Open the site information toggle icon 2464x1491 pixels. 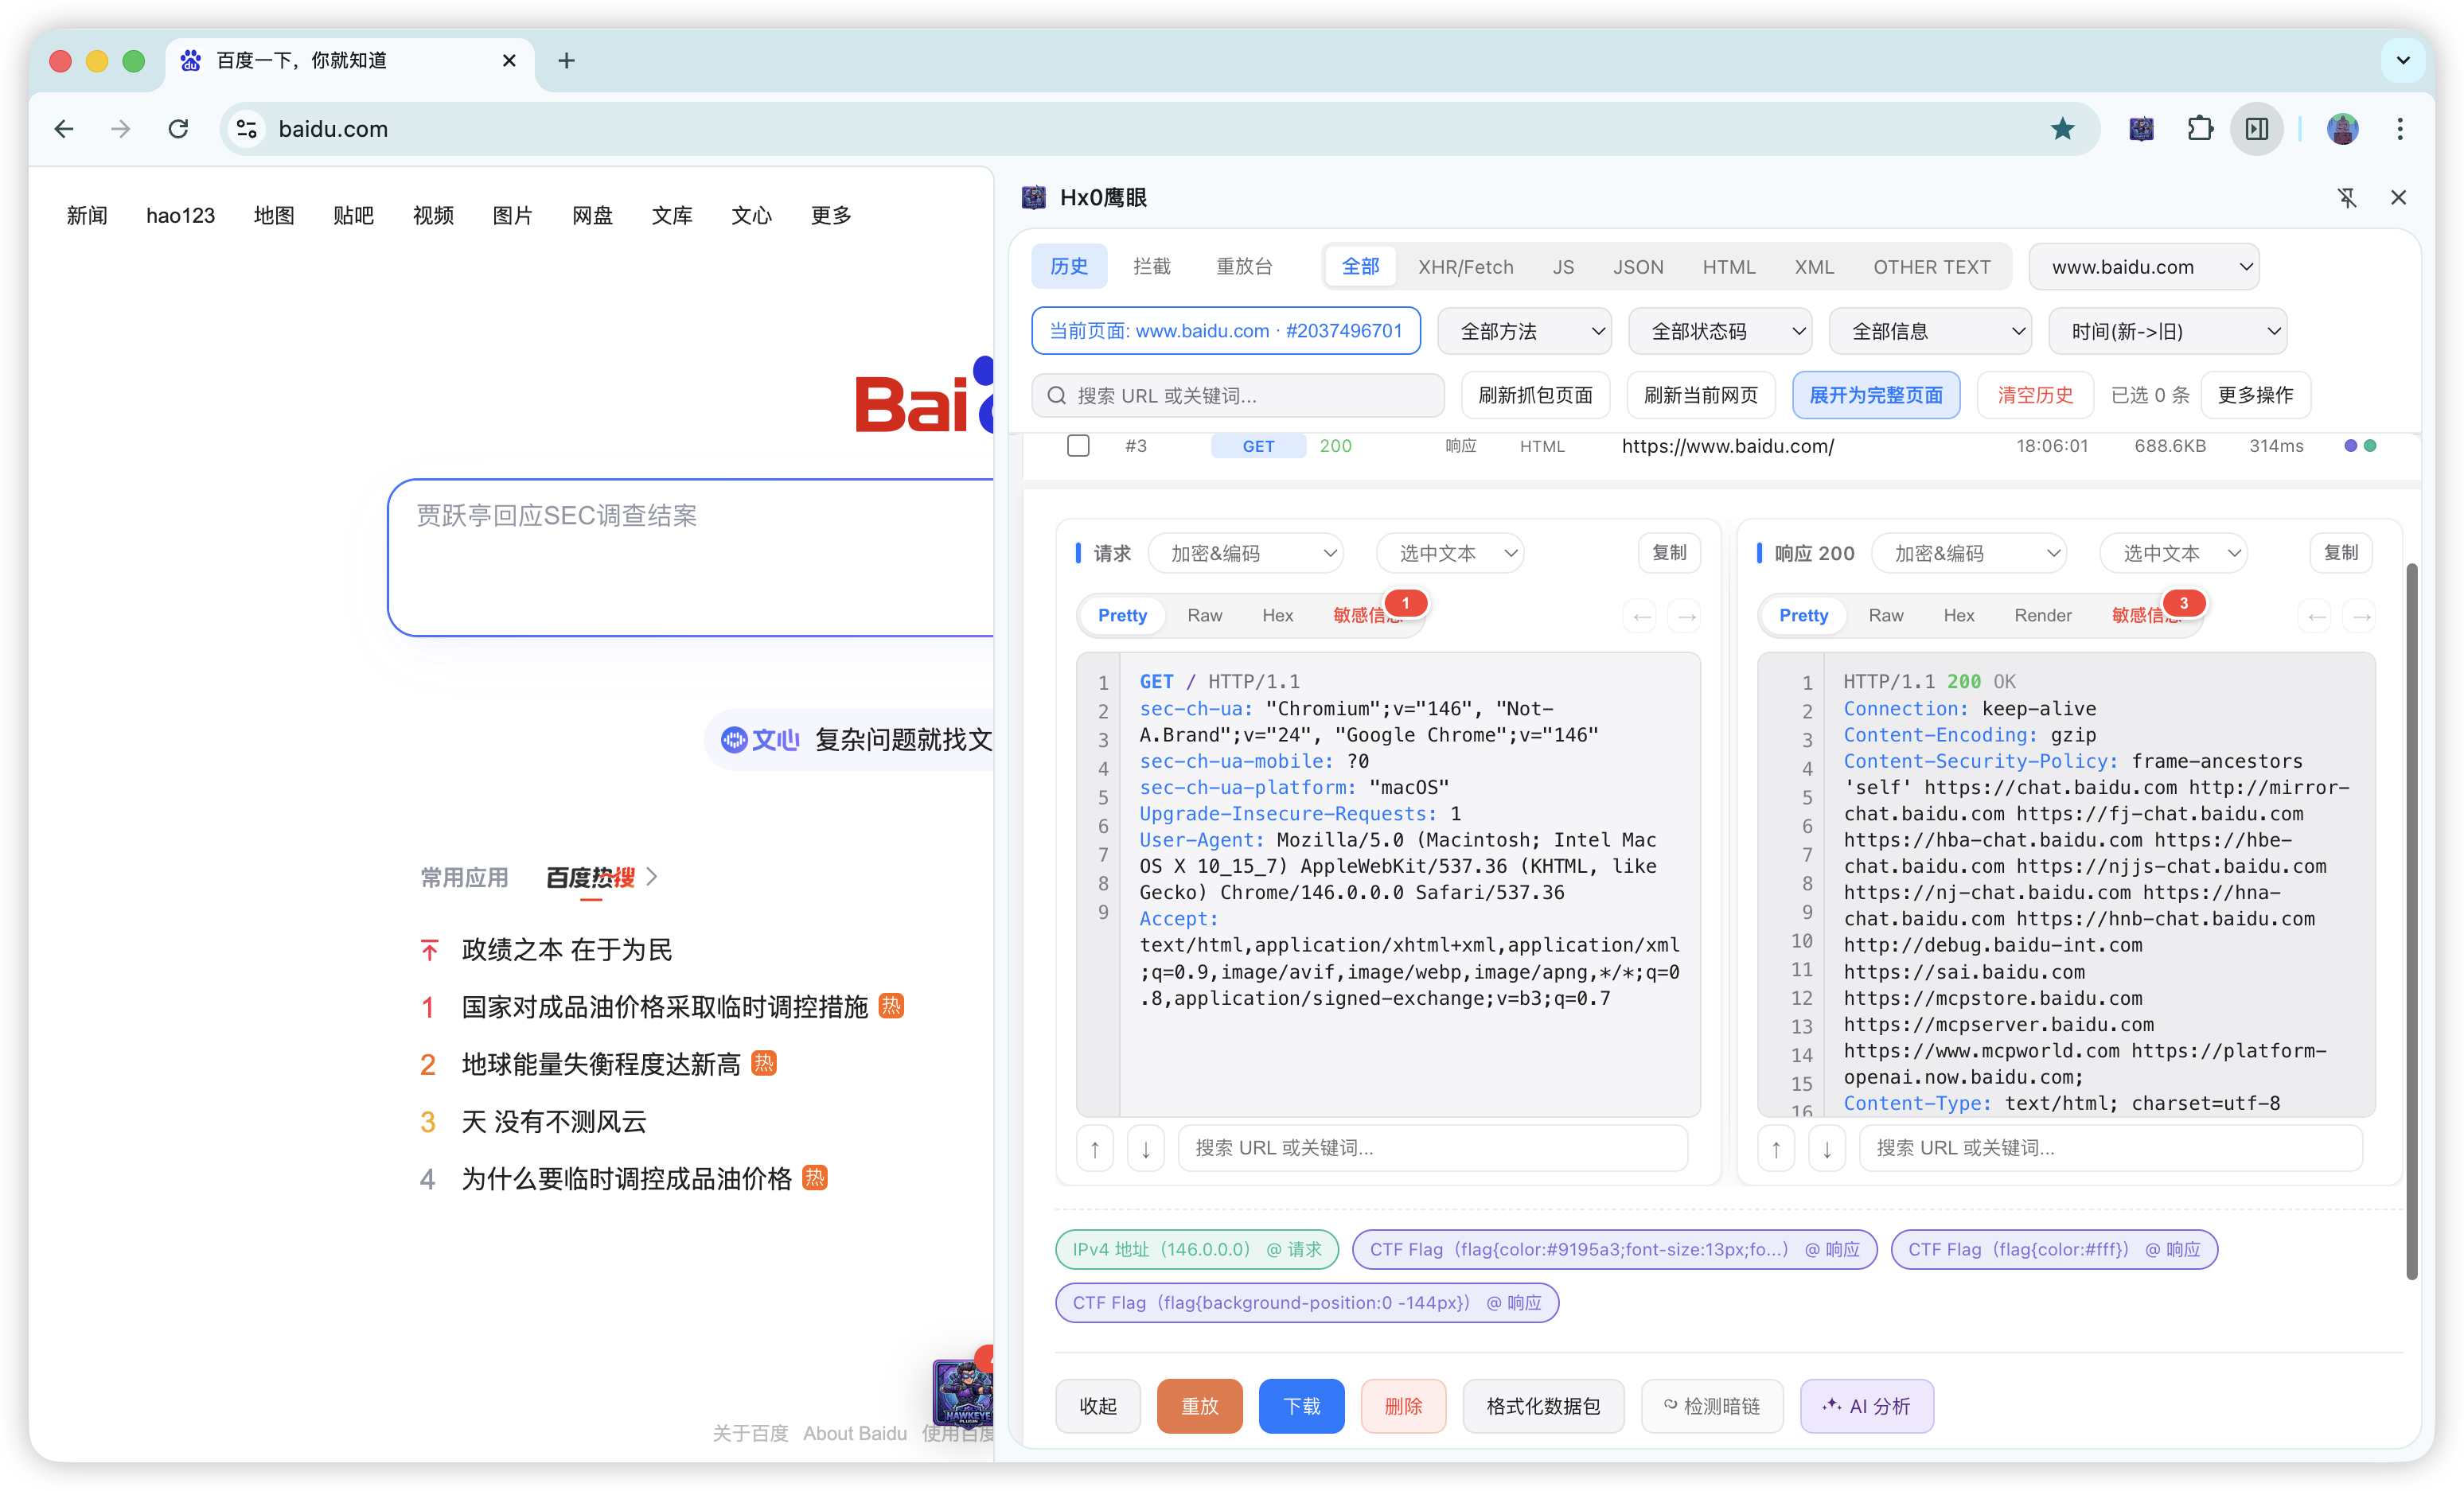(x=247, y=129)
